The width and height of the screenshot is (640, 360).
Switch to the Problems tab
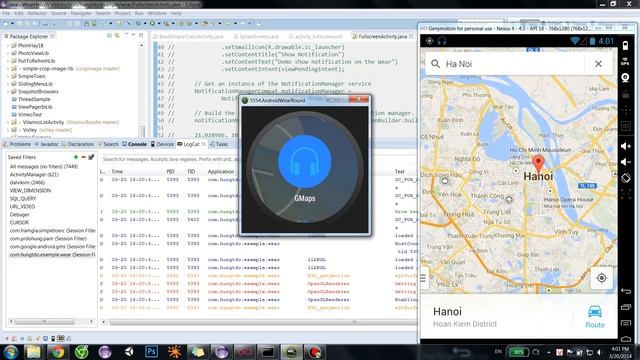[17, 144]
